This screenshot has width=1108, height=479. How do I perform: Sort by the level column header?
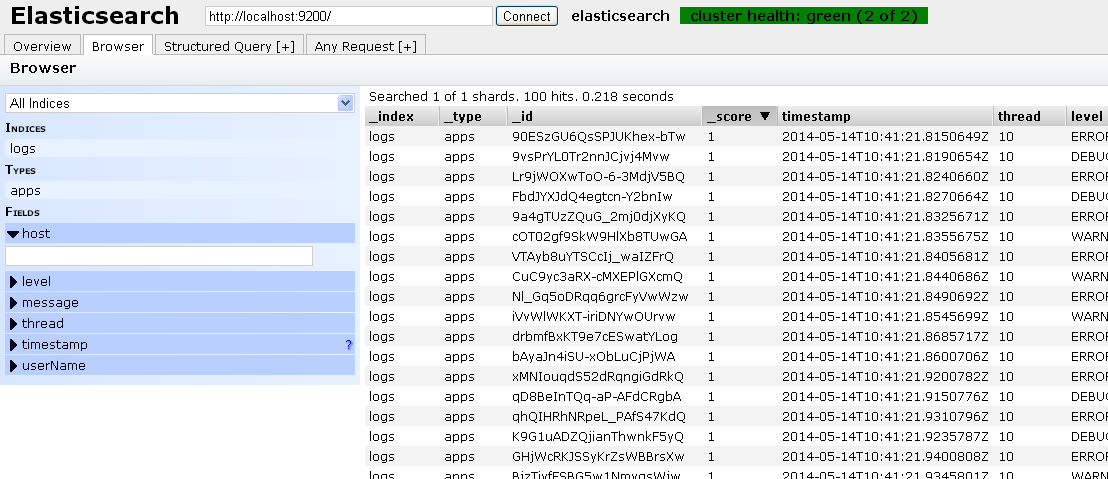point(1087,117)
